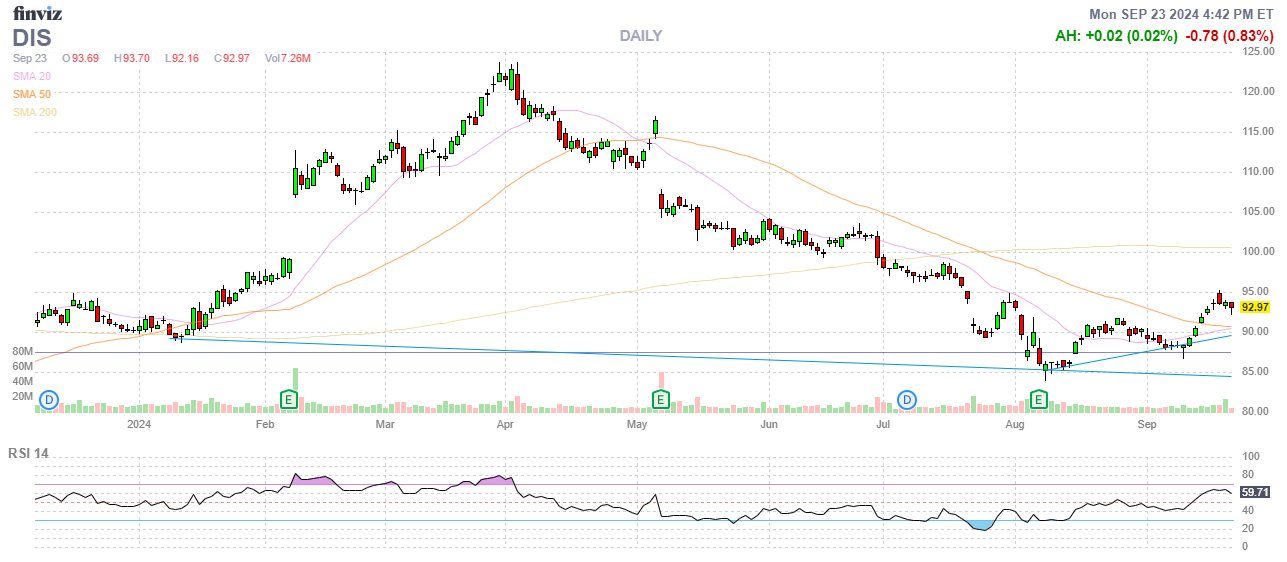Click the finviz logo
The image size is (1287, 562).
click(x=39, y=14)
